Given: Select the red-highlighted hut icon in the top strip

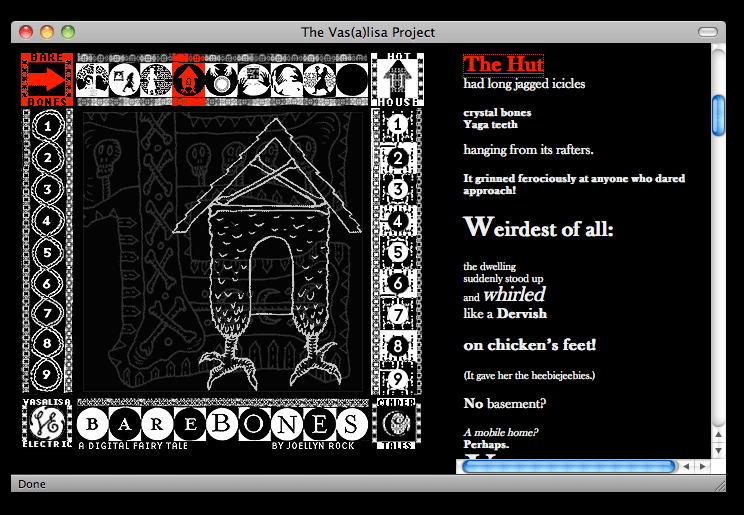Looking at the screenshot, I should click(x=189, y=80).
